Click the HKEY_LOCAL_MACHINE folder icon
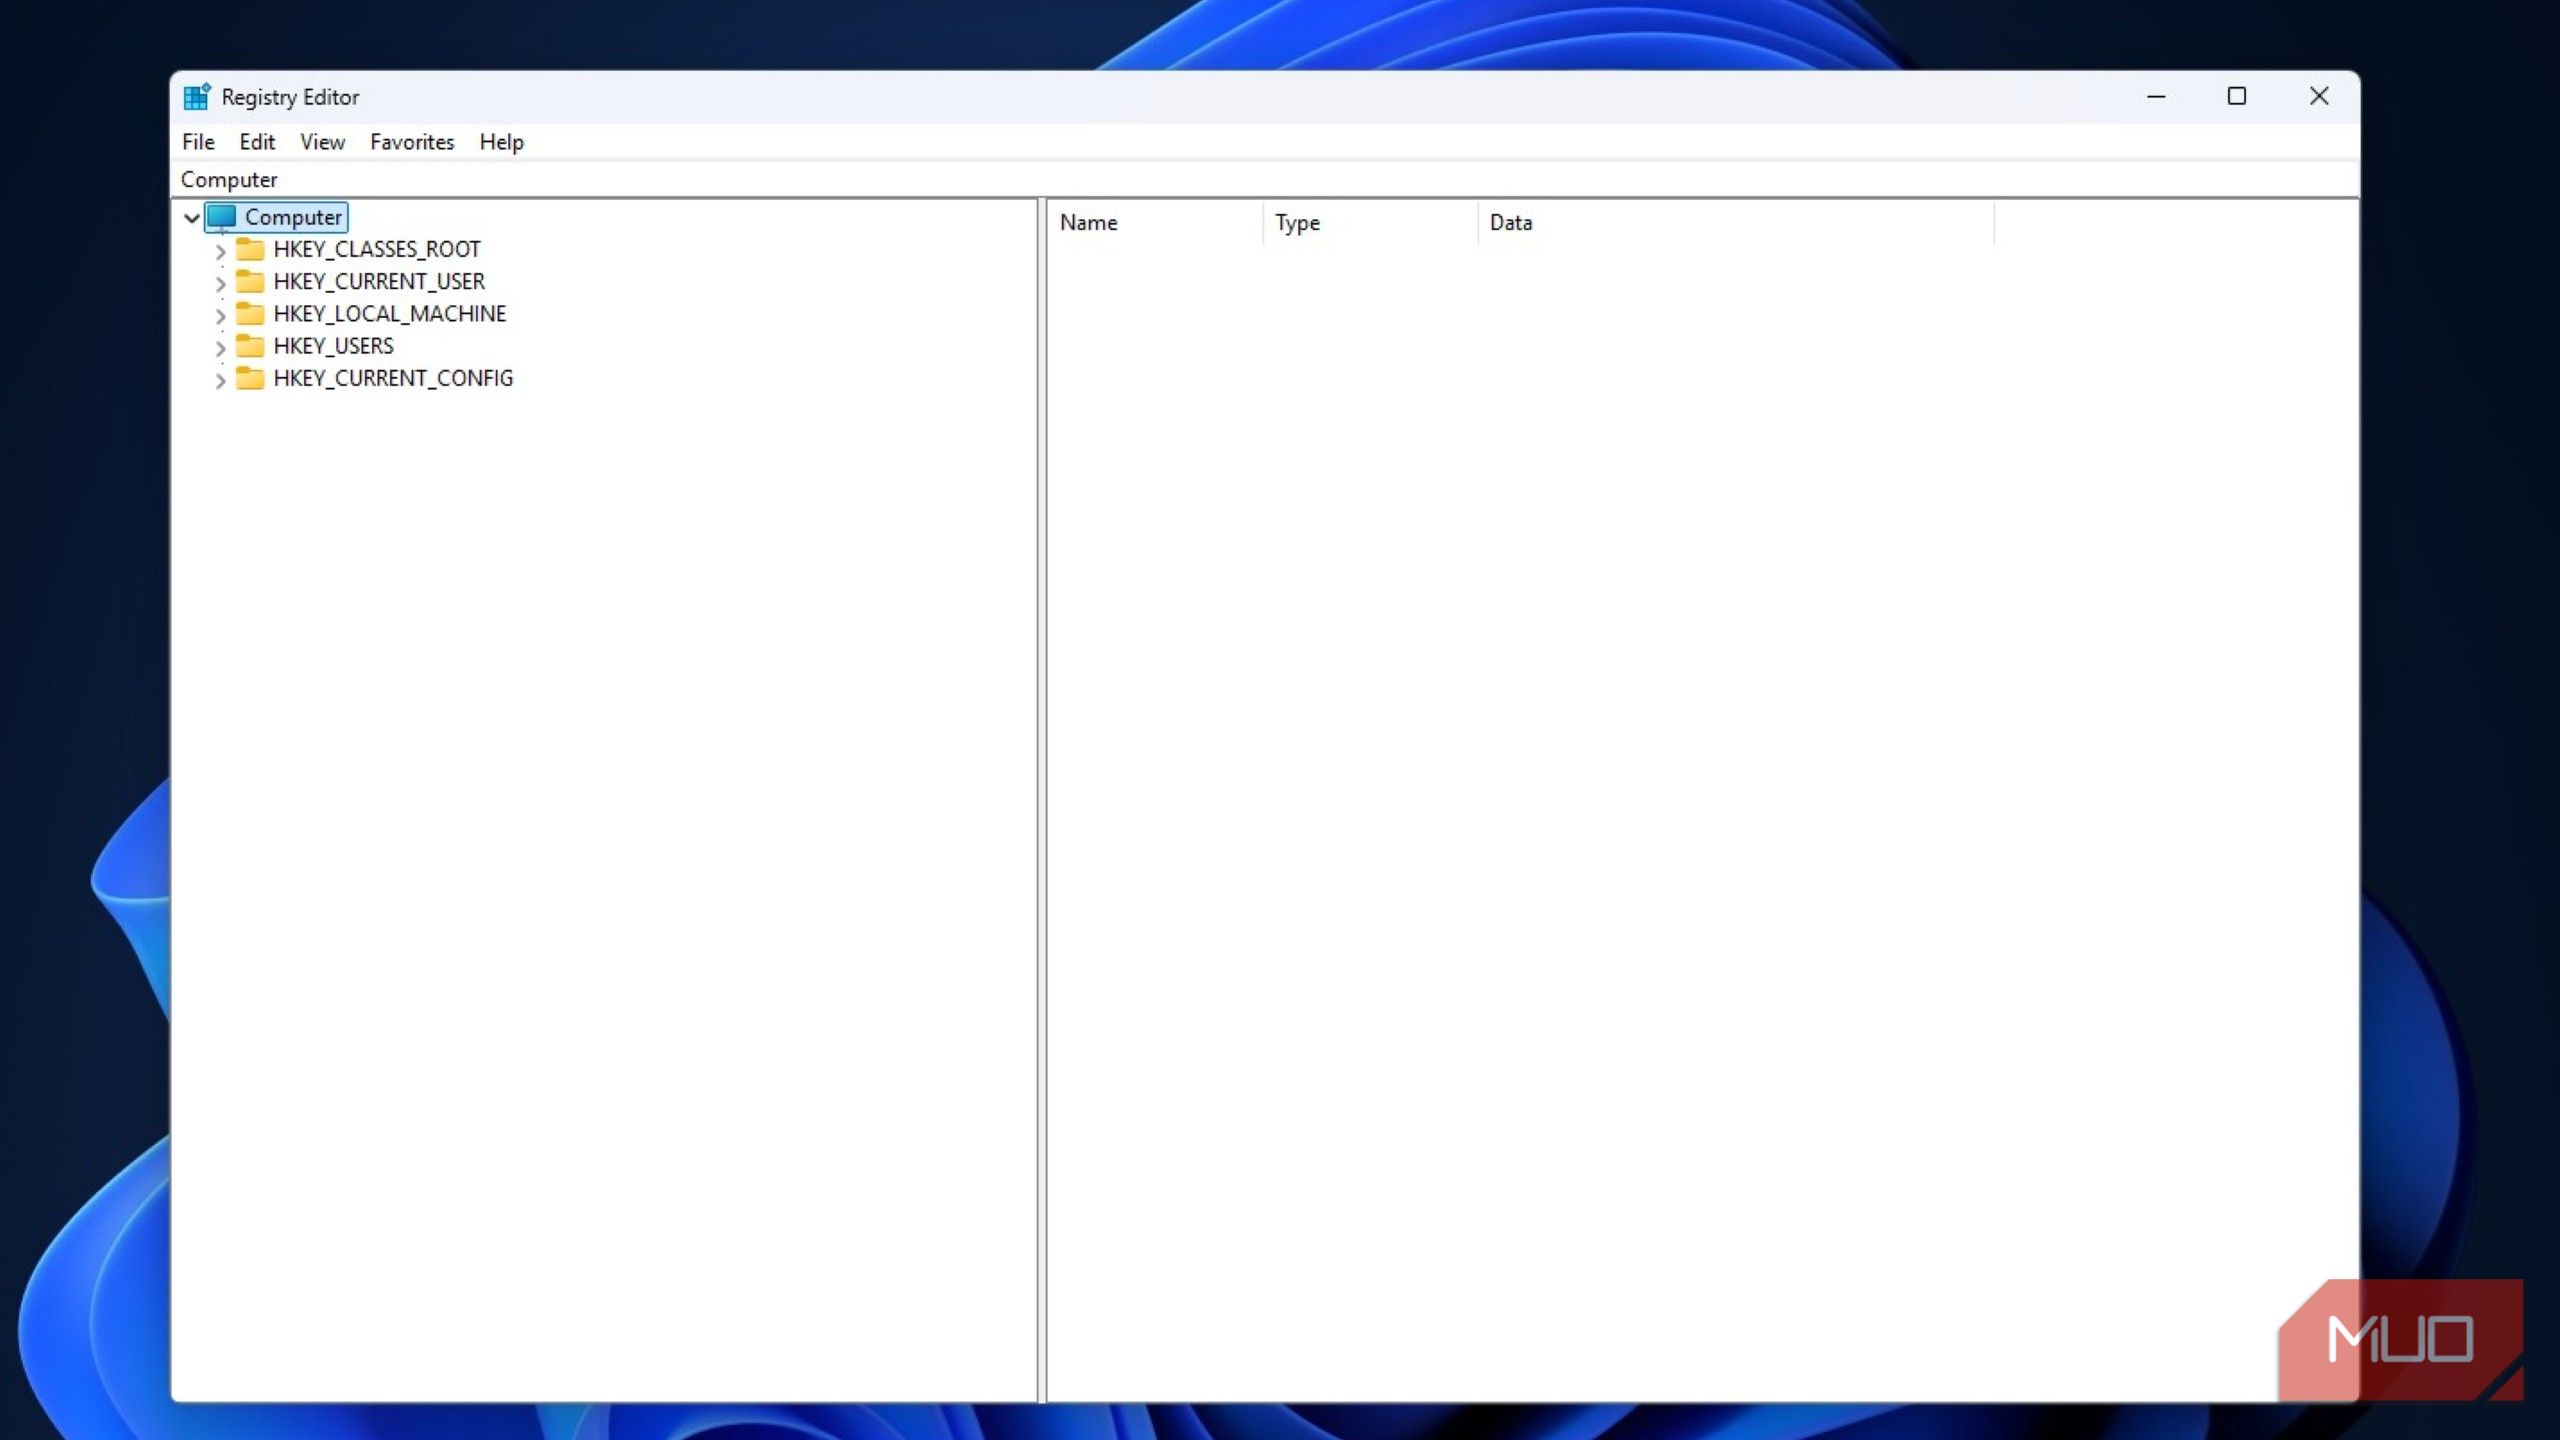The image size is (2560, 1440). [x=250, y=313]
